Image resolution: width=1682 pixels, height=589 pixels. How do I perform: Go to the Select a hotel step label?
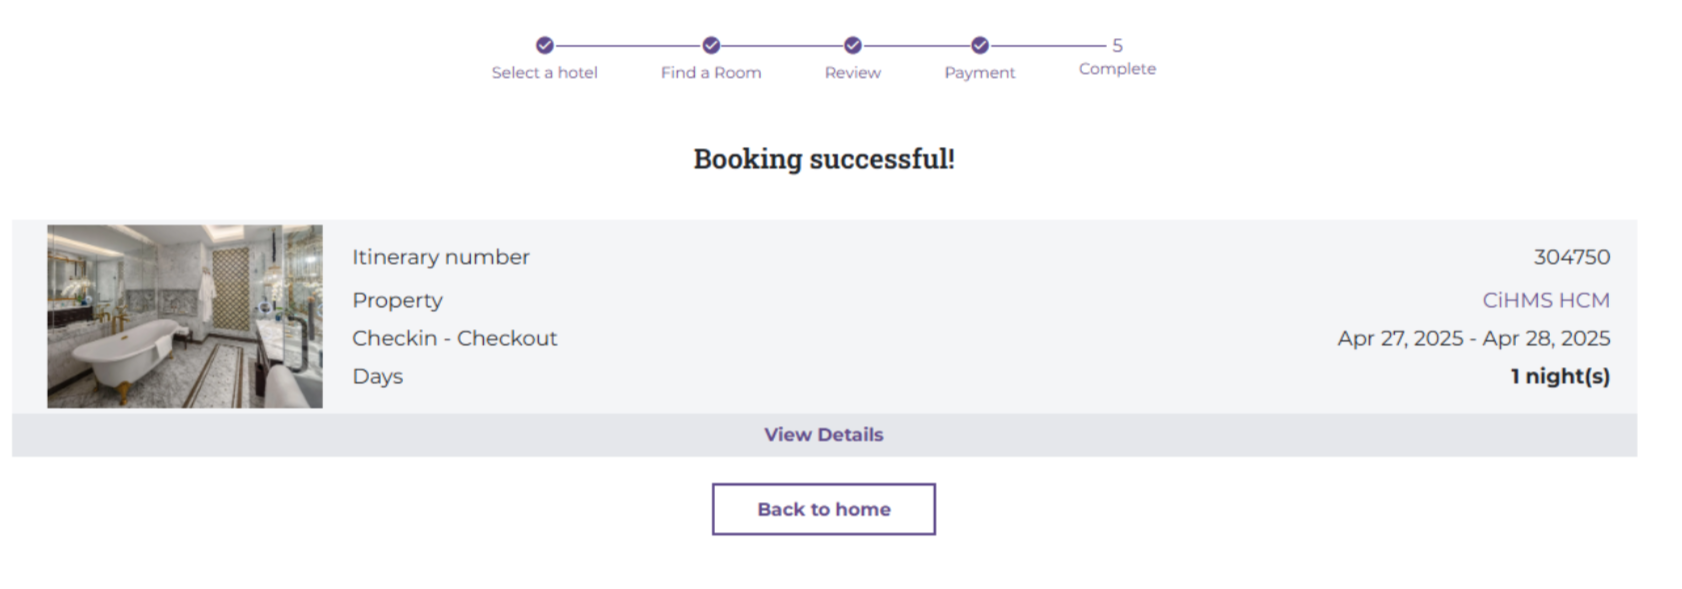[x=544, y=73]
